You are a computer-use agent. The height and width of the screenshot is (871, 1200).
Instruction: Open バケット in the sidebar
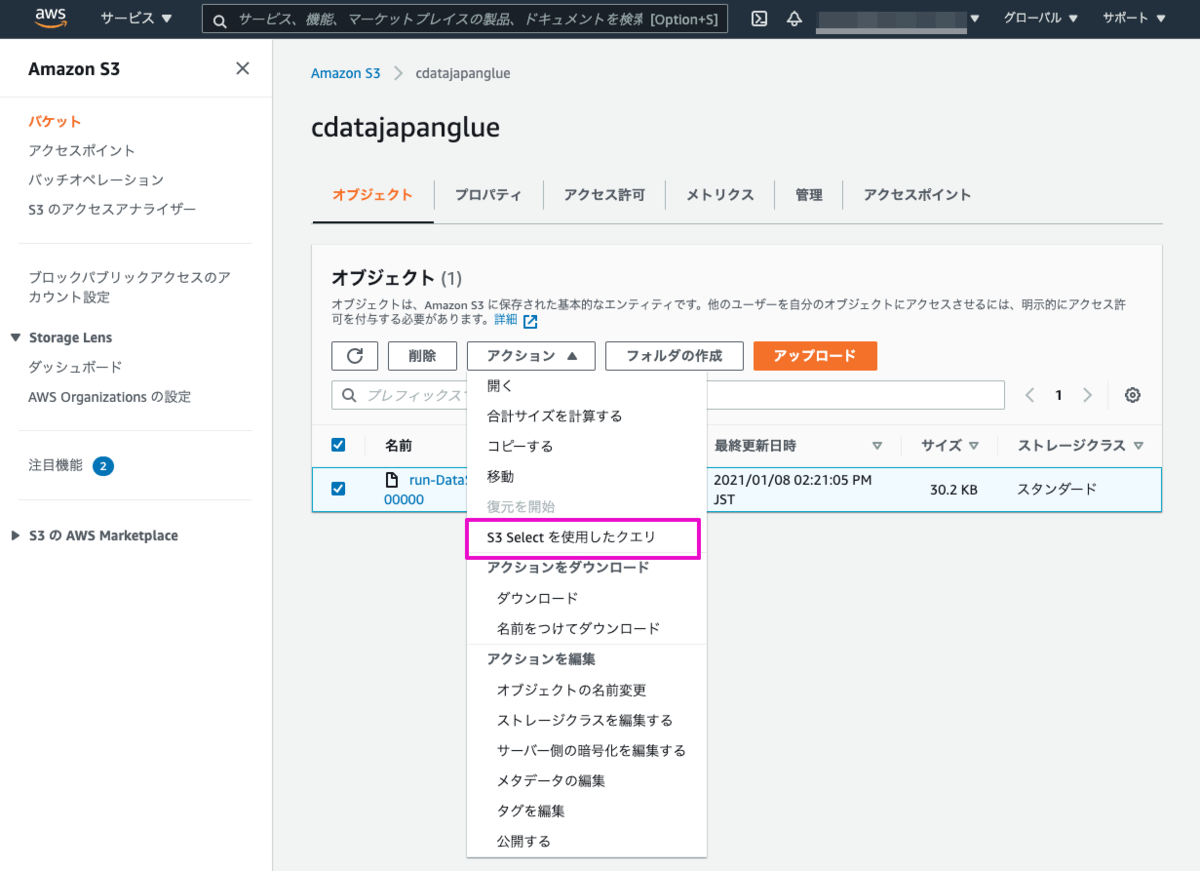tap(55, 121)
